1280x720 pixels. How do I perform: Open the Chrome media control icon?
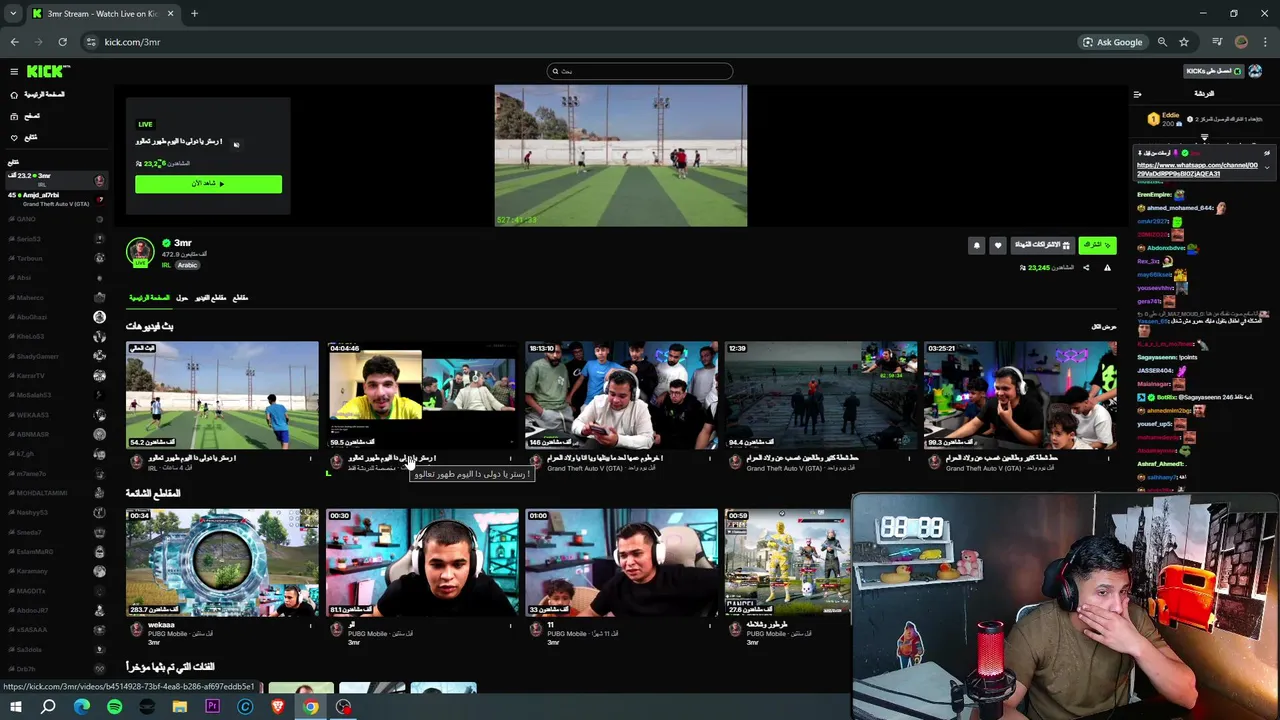pos(1217,42)
